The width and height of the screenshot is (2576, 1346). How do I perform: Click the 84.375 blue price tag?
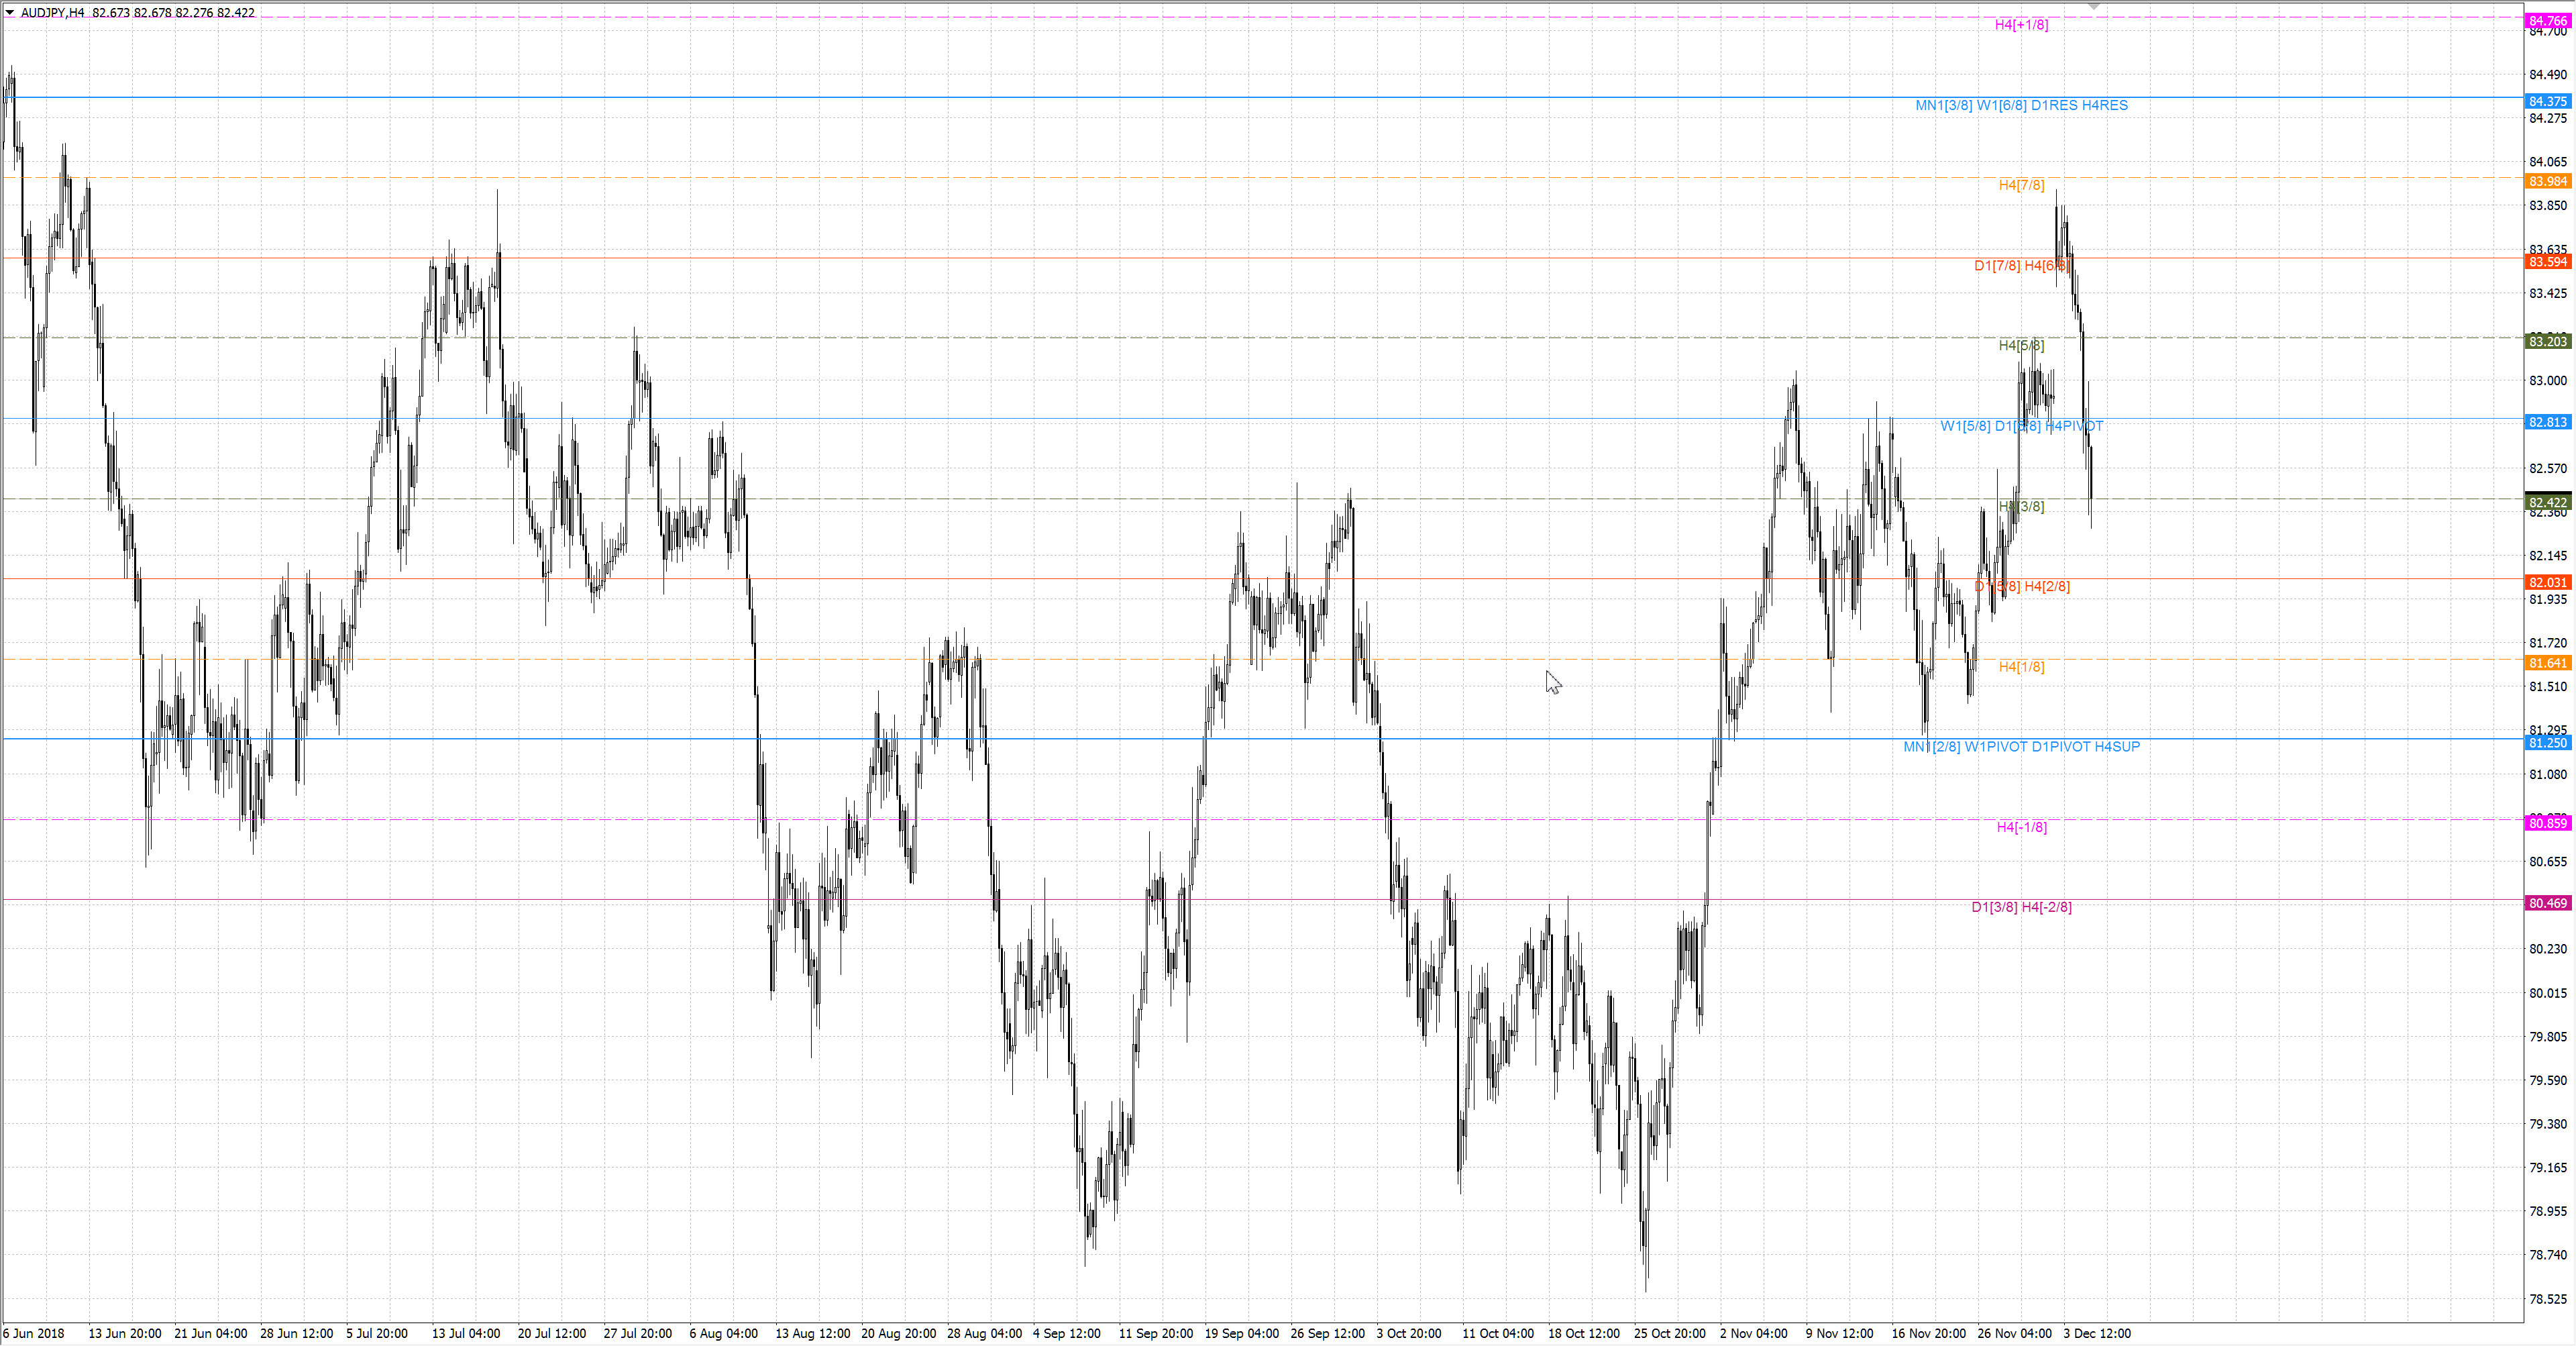[2547, 101]
